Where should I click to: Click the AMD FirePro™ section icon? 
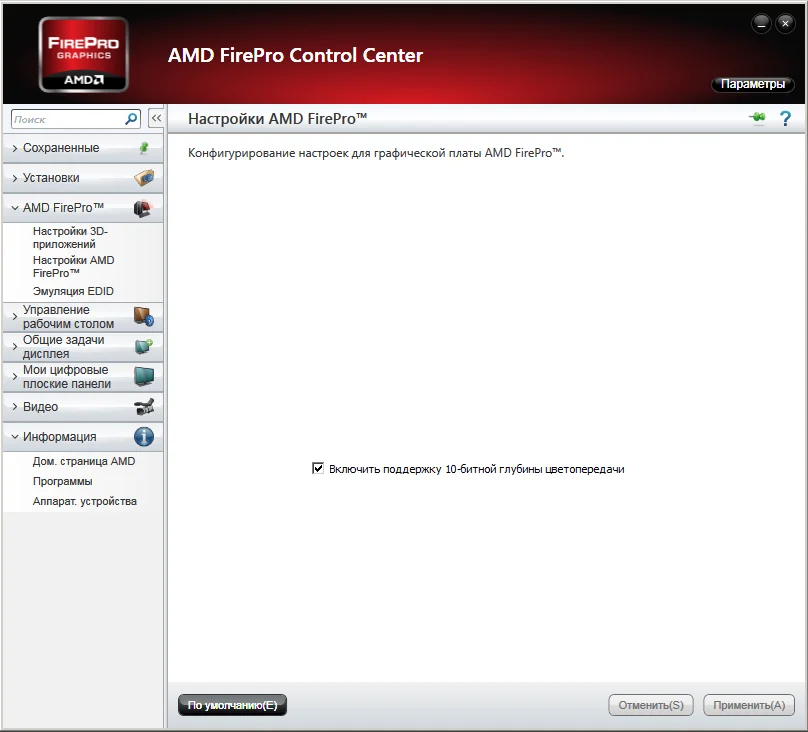[x=143, y=208]
